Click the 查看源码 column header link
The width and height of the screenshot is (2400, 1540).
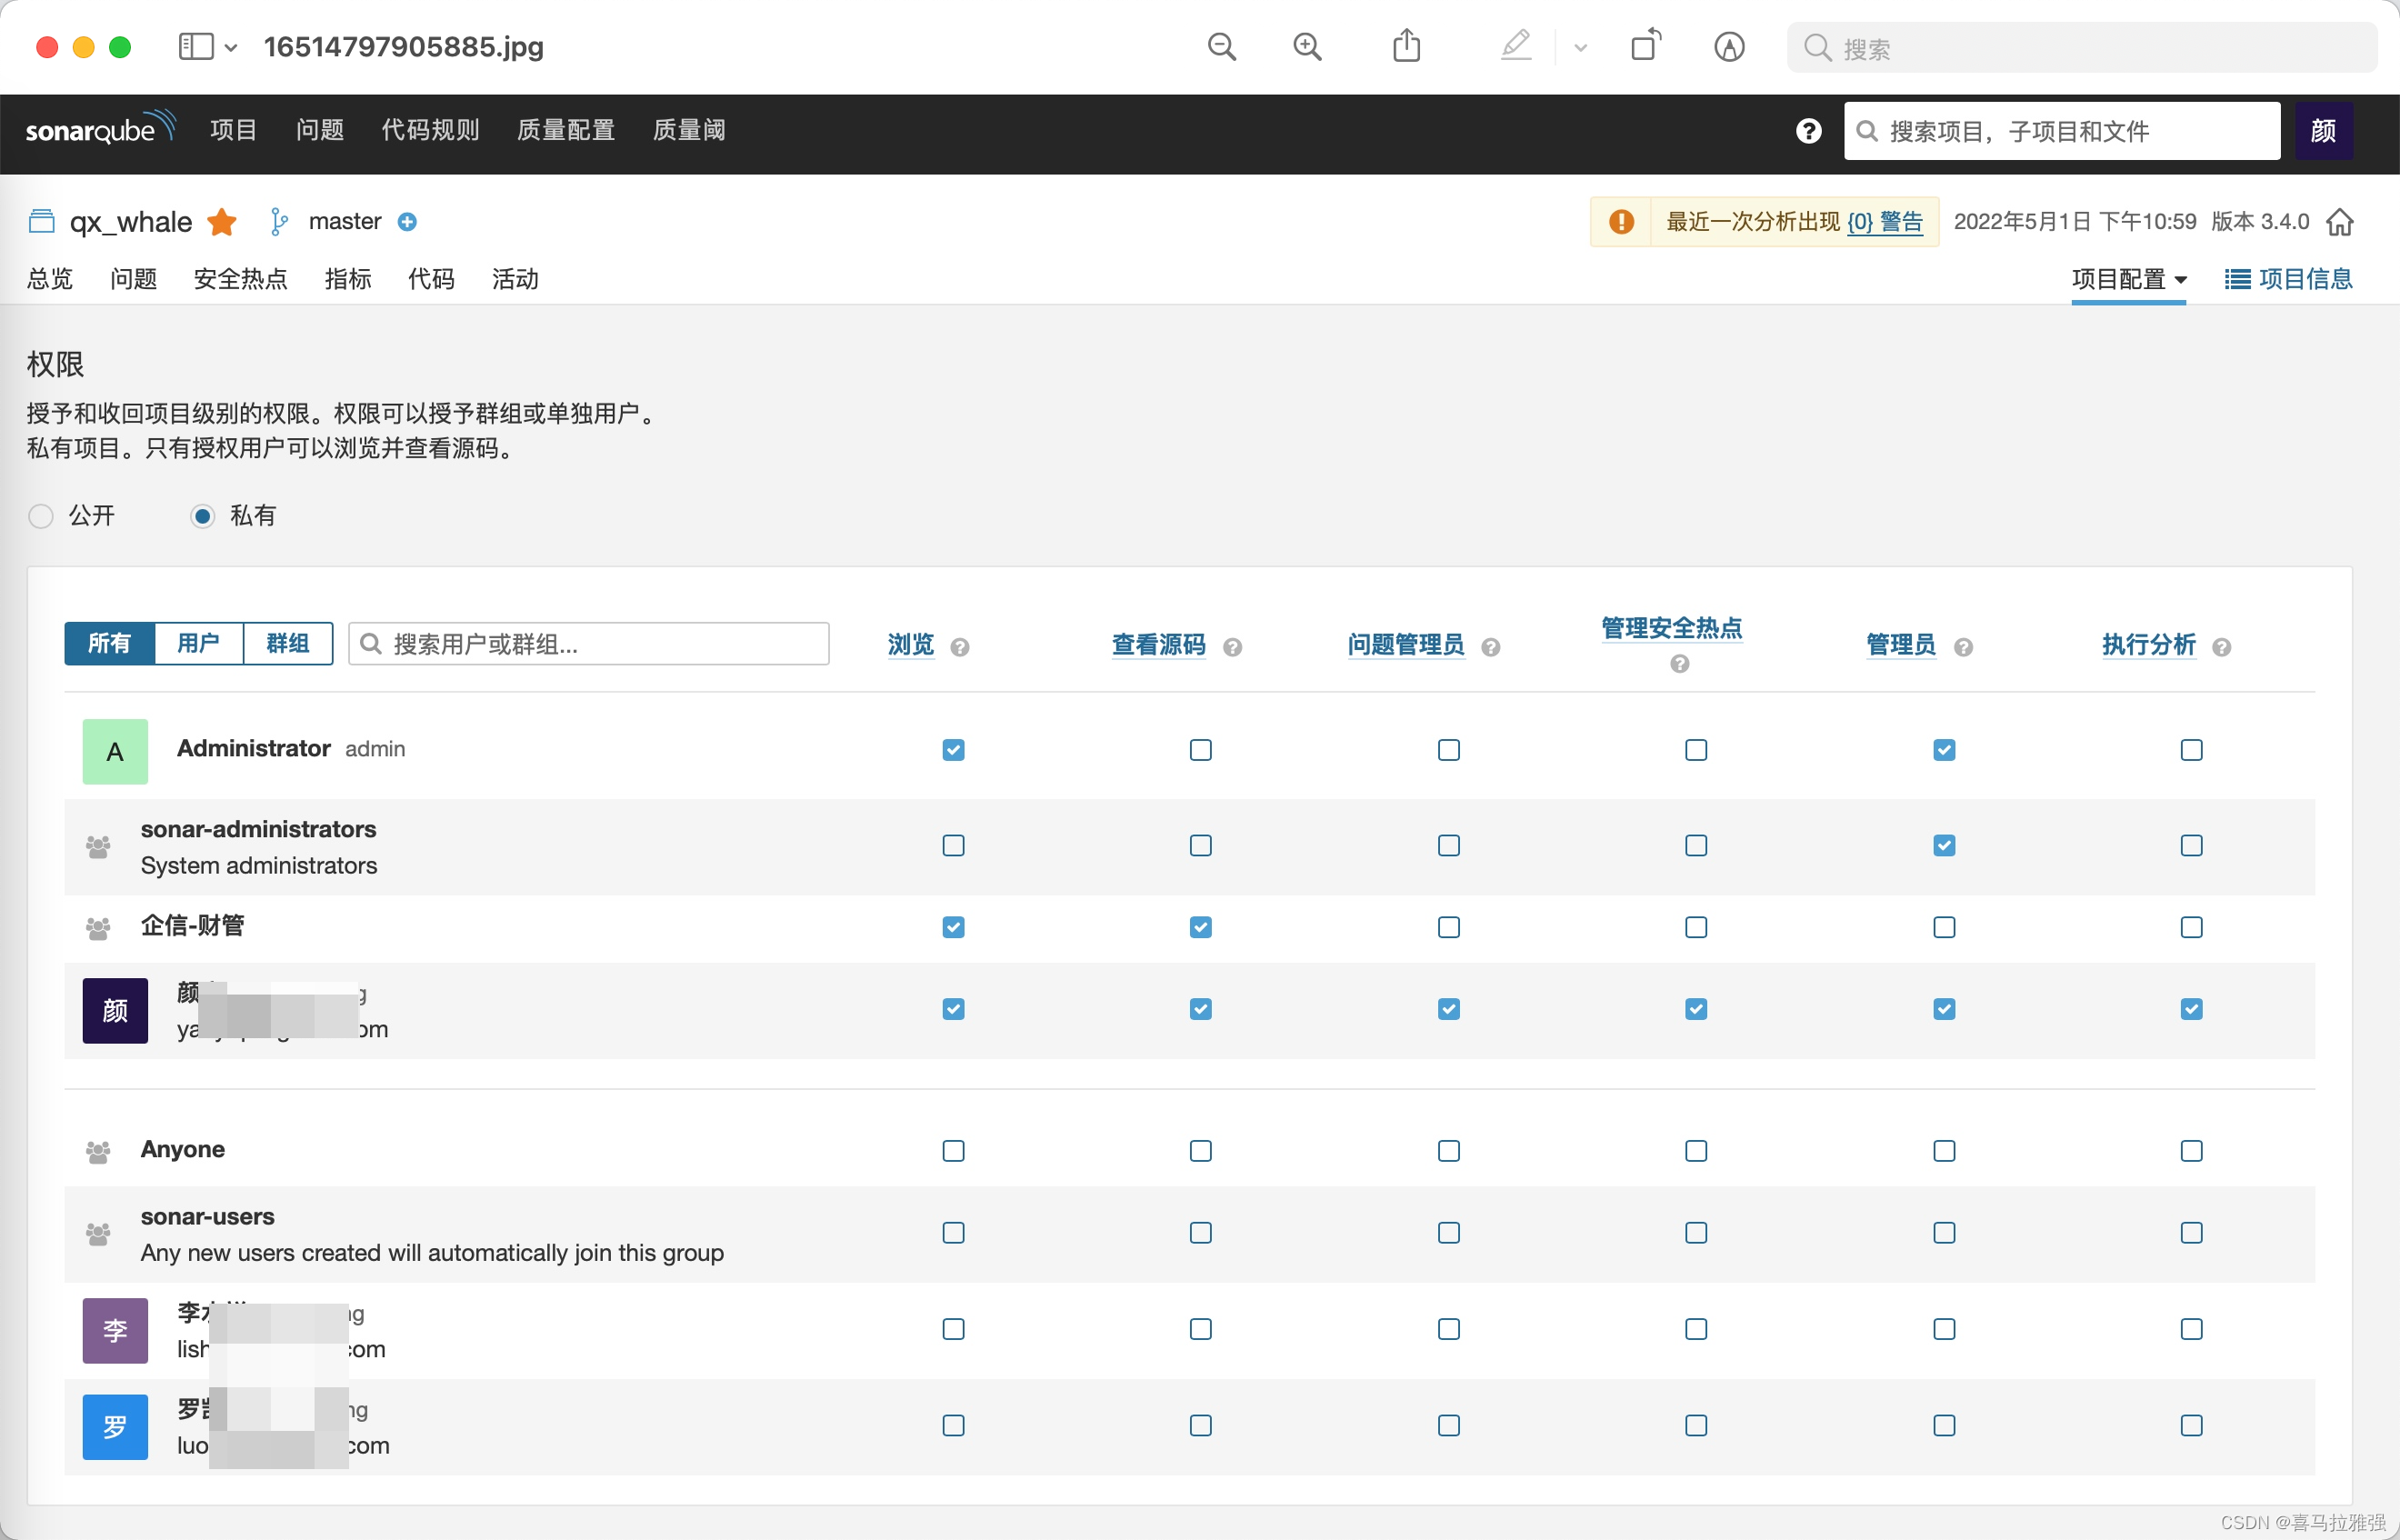point(1158,645)
